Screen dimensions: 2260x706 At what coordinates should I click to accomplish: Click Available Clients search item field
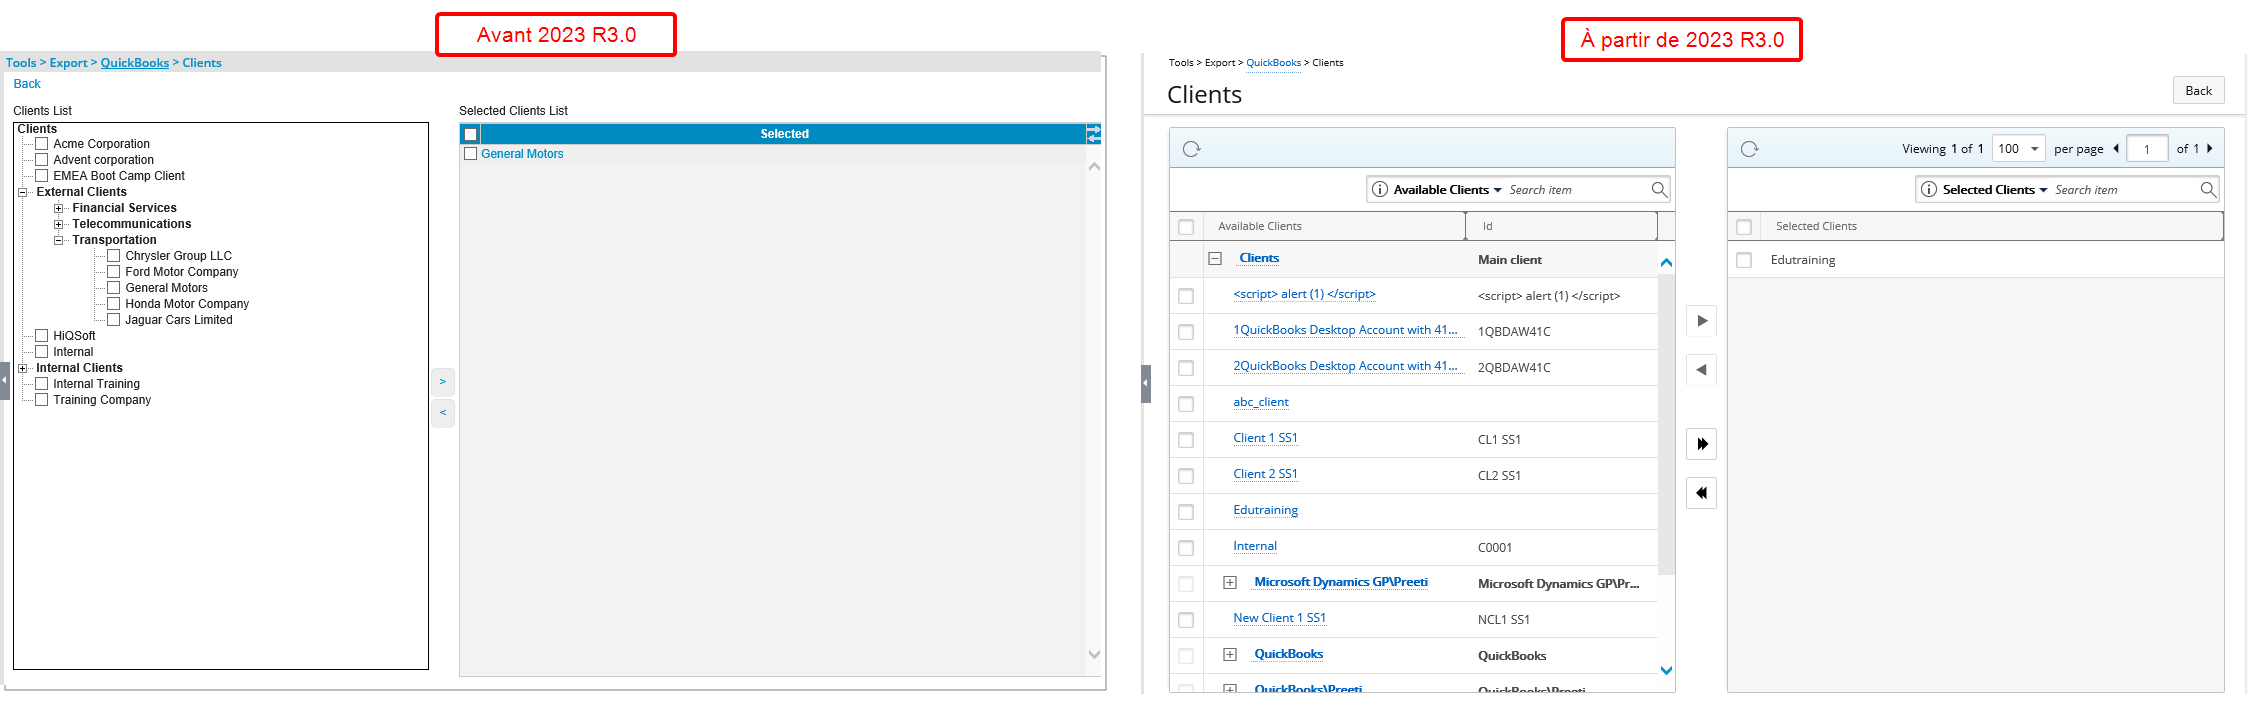click(x=1578, y=190)
